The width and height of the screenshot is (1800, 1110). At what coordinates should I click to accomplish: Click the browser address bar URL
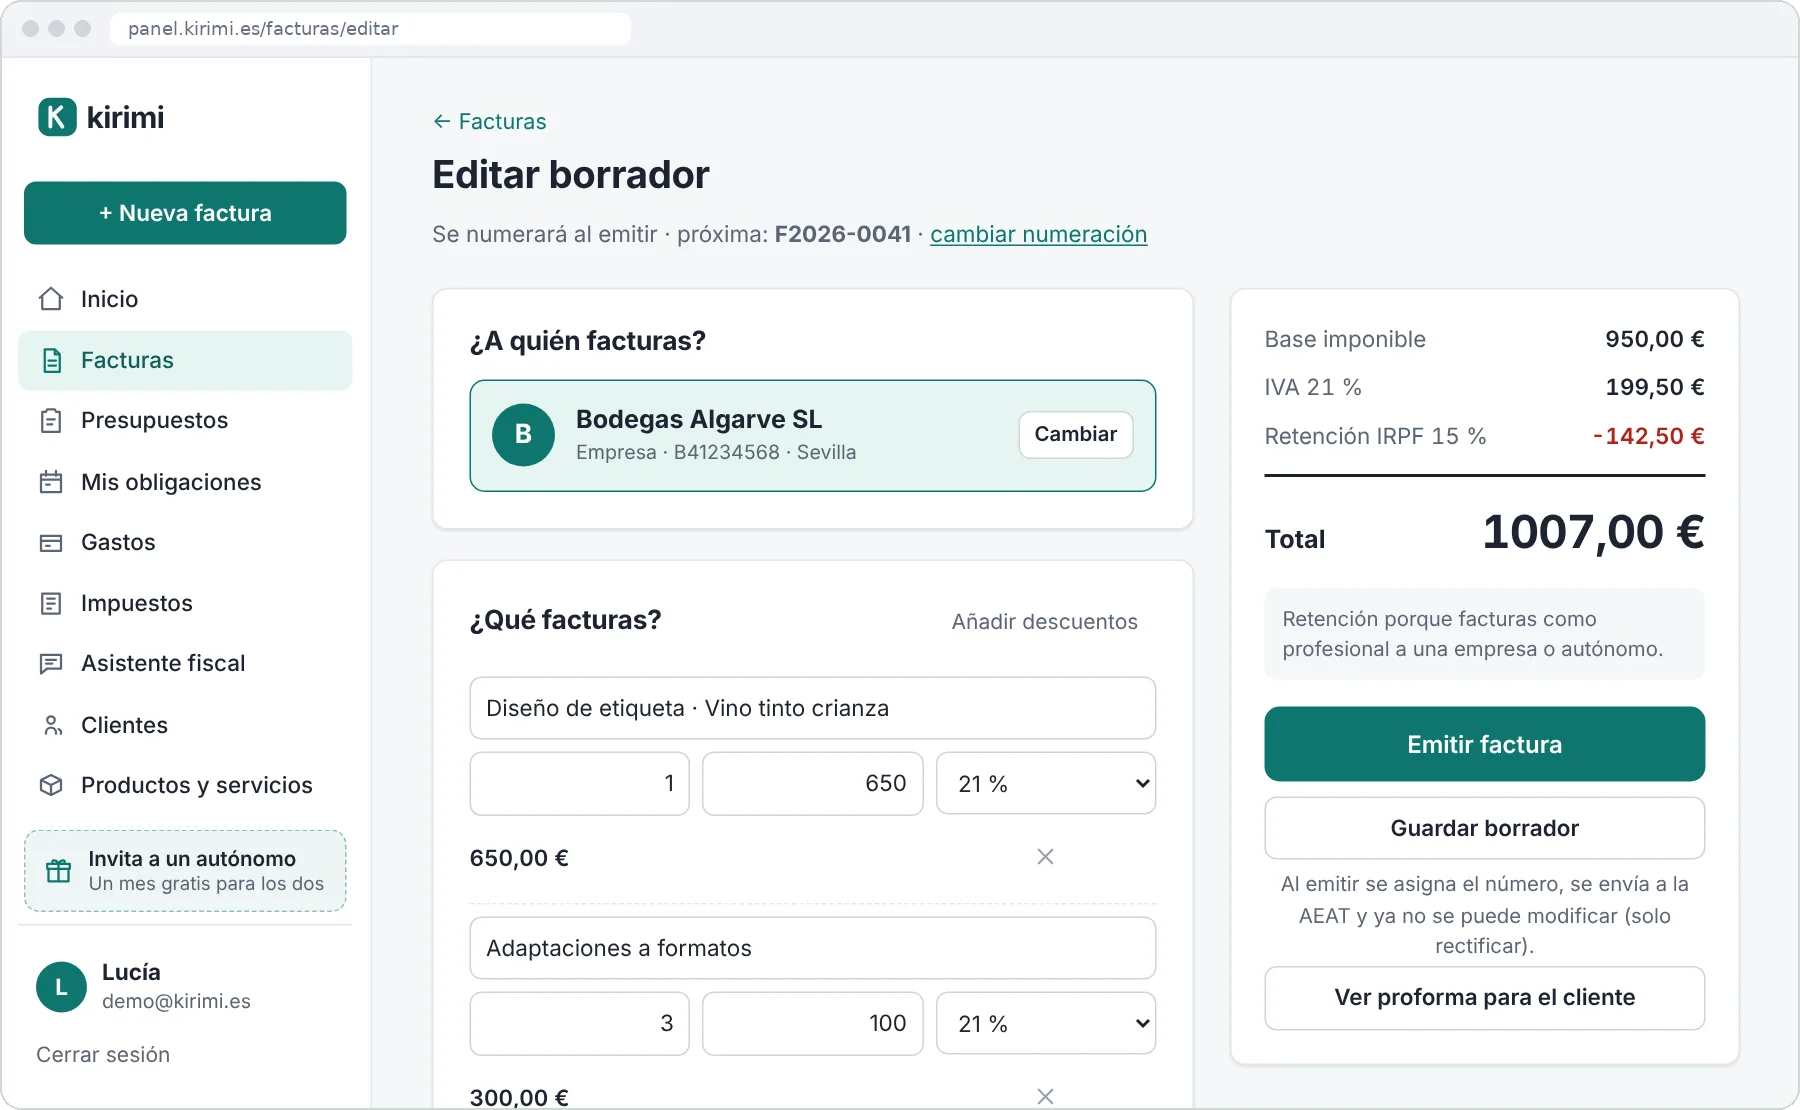click(370, 28)
